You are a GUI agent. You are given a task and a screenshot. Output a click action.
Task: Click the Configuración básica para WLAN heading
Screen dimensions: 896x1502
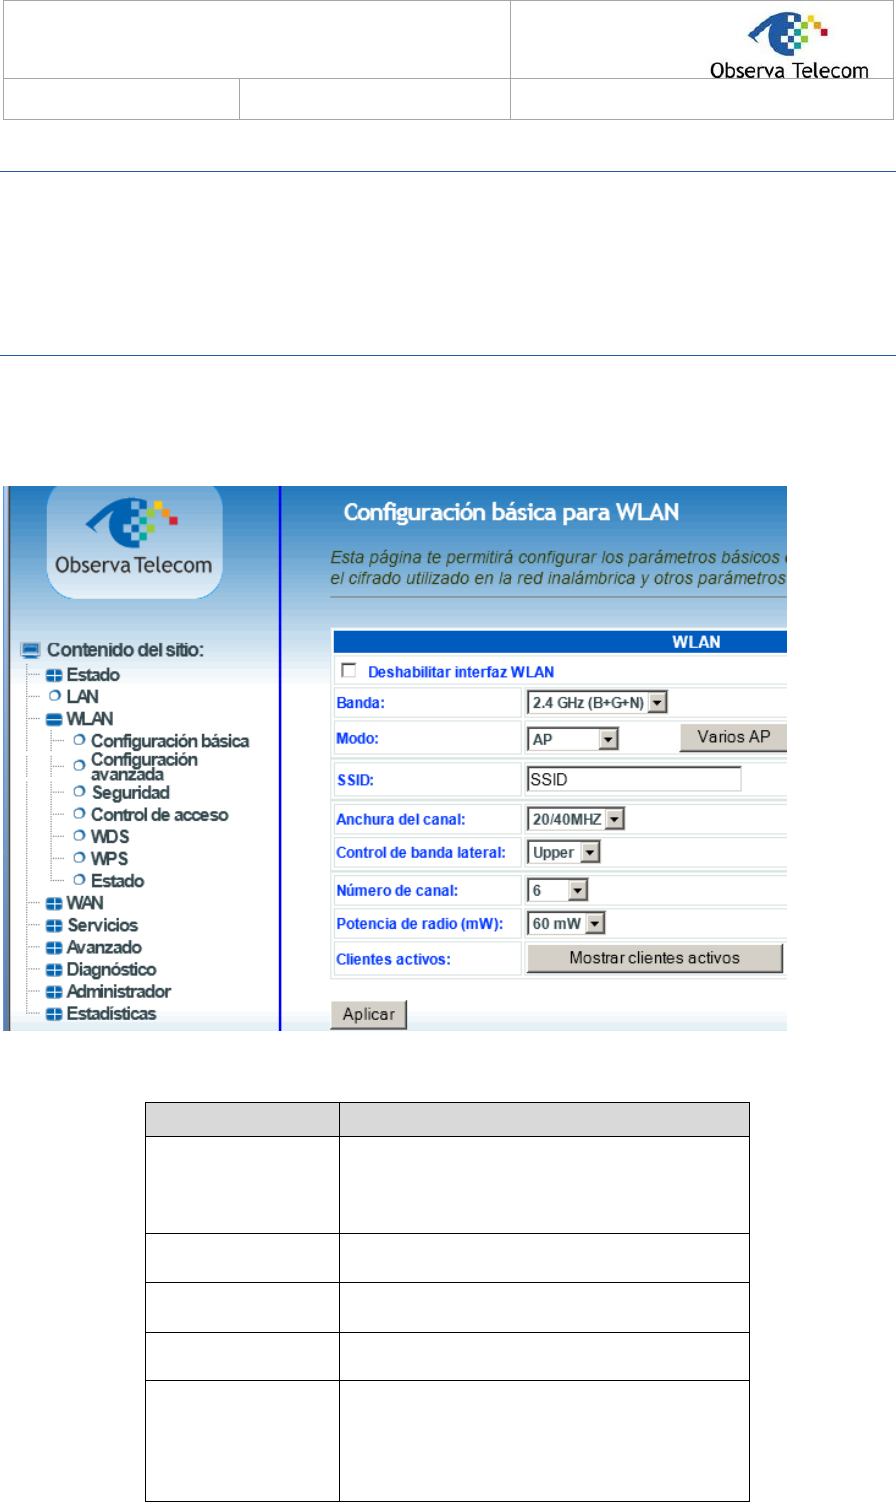pyautogui.click(x=511, y=512)
